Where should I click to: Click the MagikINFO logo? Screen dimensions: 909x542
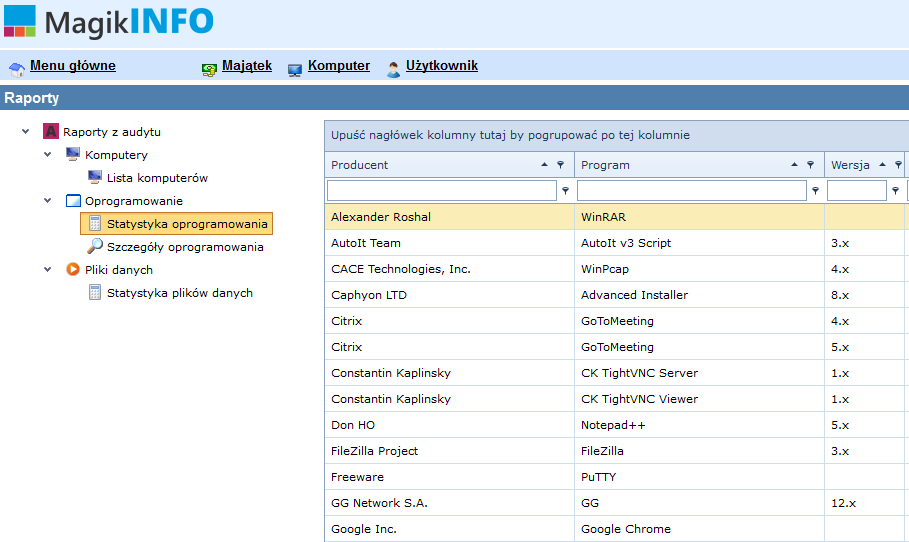coord(108,21)
